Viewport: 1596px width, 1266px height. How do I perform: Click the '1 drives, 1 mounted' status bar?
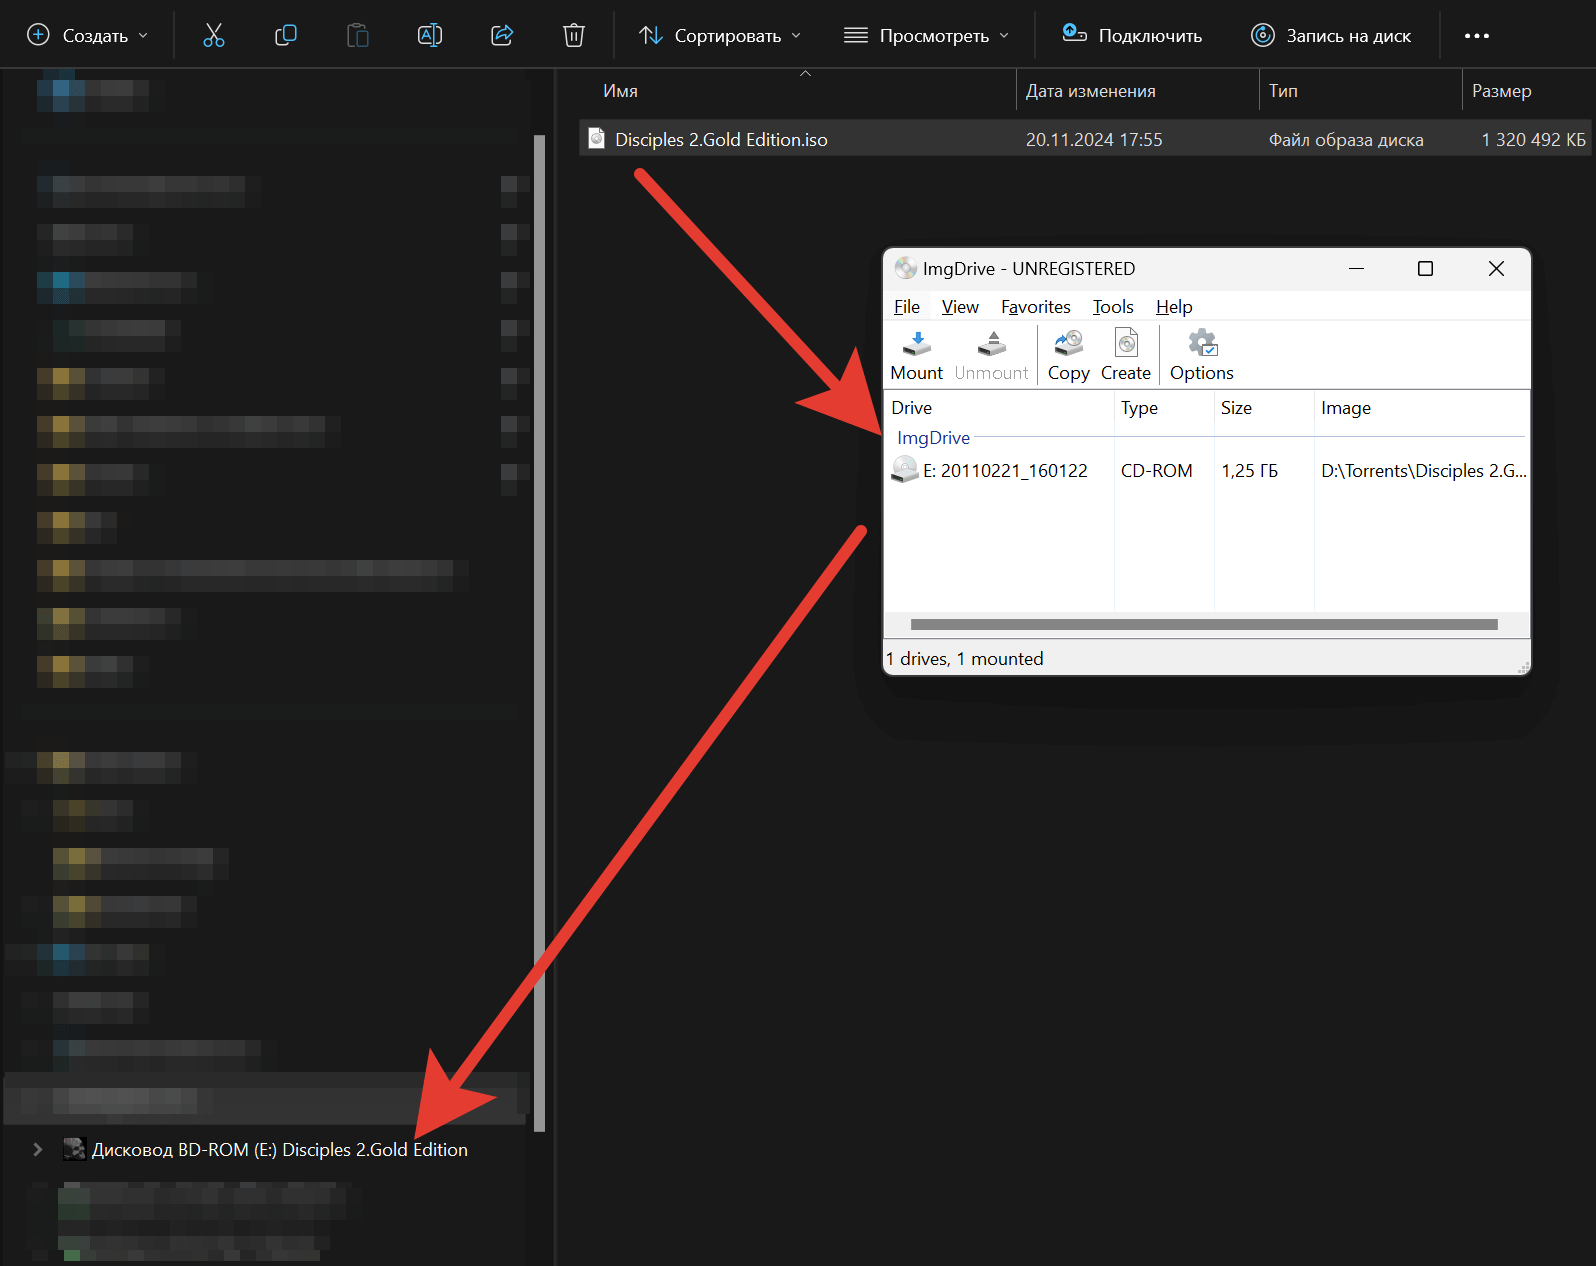coord(964,659)
